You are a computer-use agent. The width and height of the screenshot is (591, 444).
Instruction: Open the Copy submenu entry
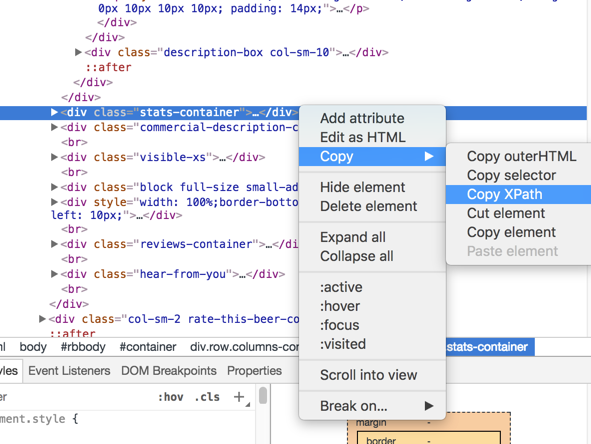pos(372,156)
